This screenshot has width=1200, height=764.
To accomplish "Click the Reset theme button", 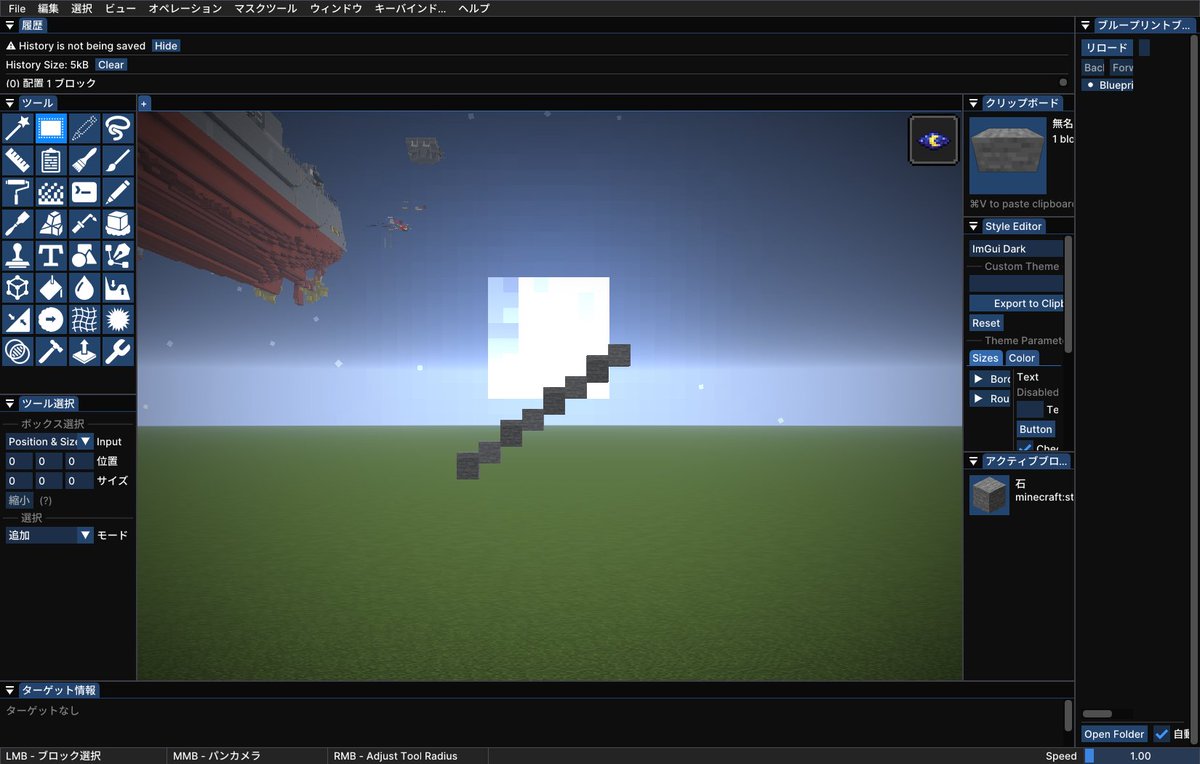I will (986, 323).
